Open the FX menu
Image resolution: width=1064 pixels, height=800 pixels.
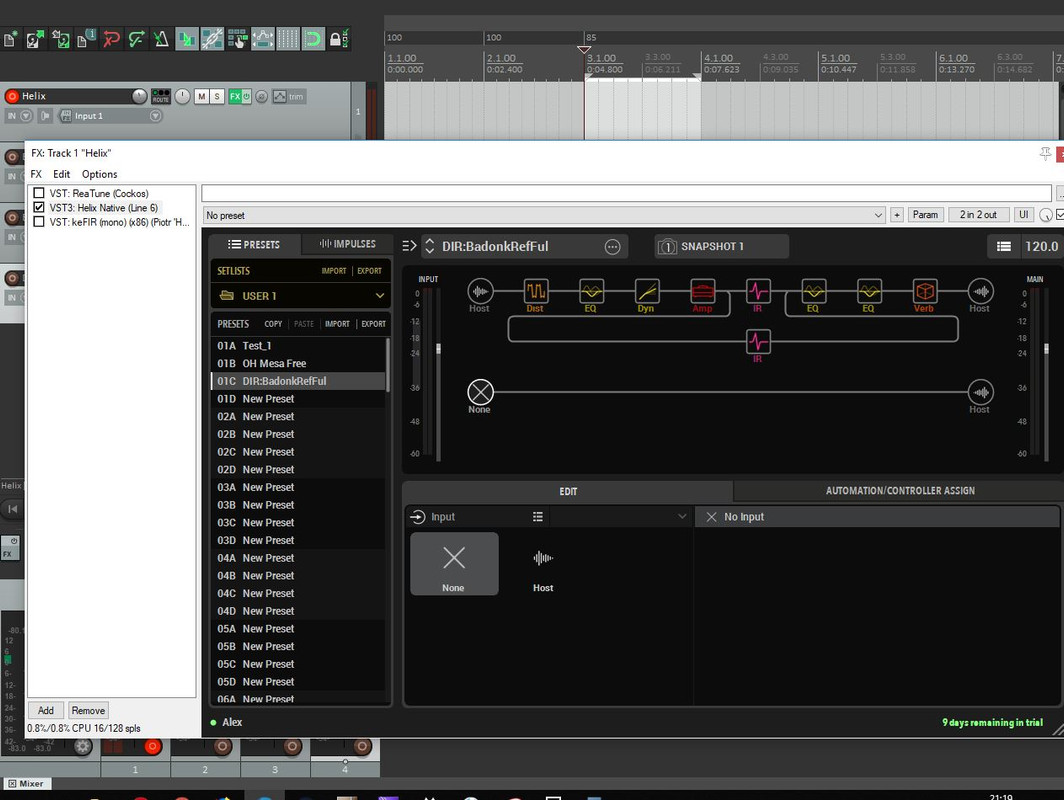[36, 174]
